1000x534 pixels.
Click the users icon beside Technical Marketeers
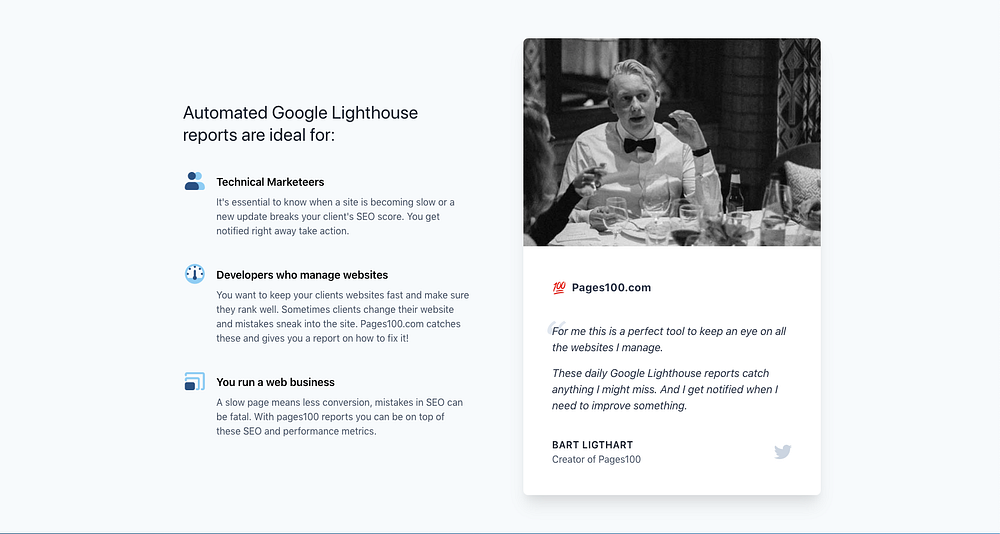(195, 181)
